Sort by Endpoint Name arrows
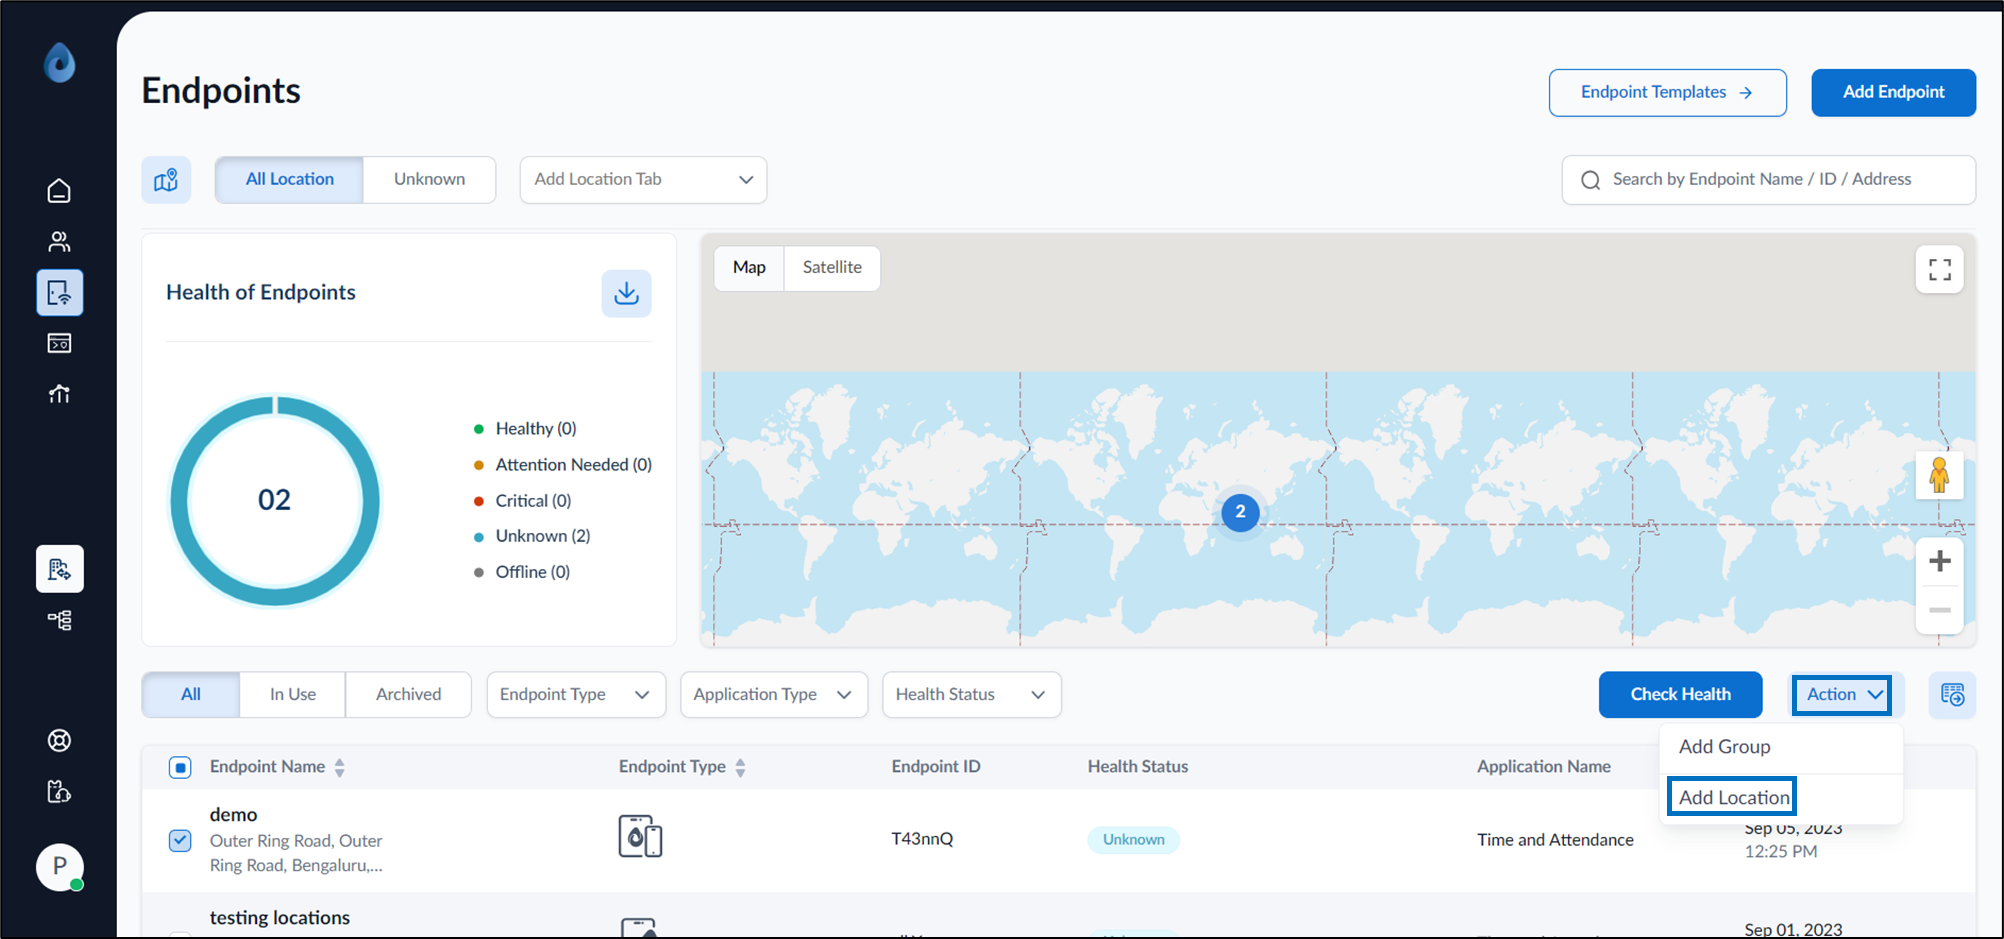 click(x=340, y=767)
